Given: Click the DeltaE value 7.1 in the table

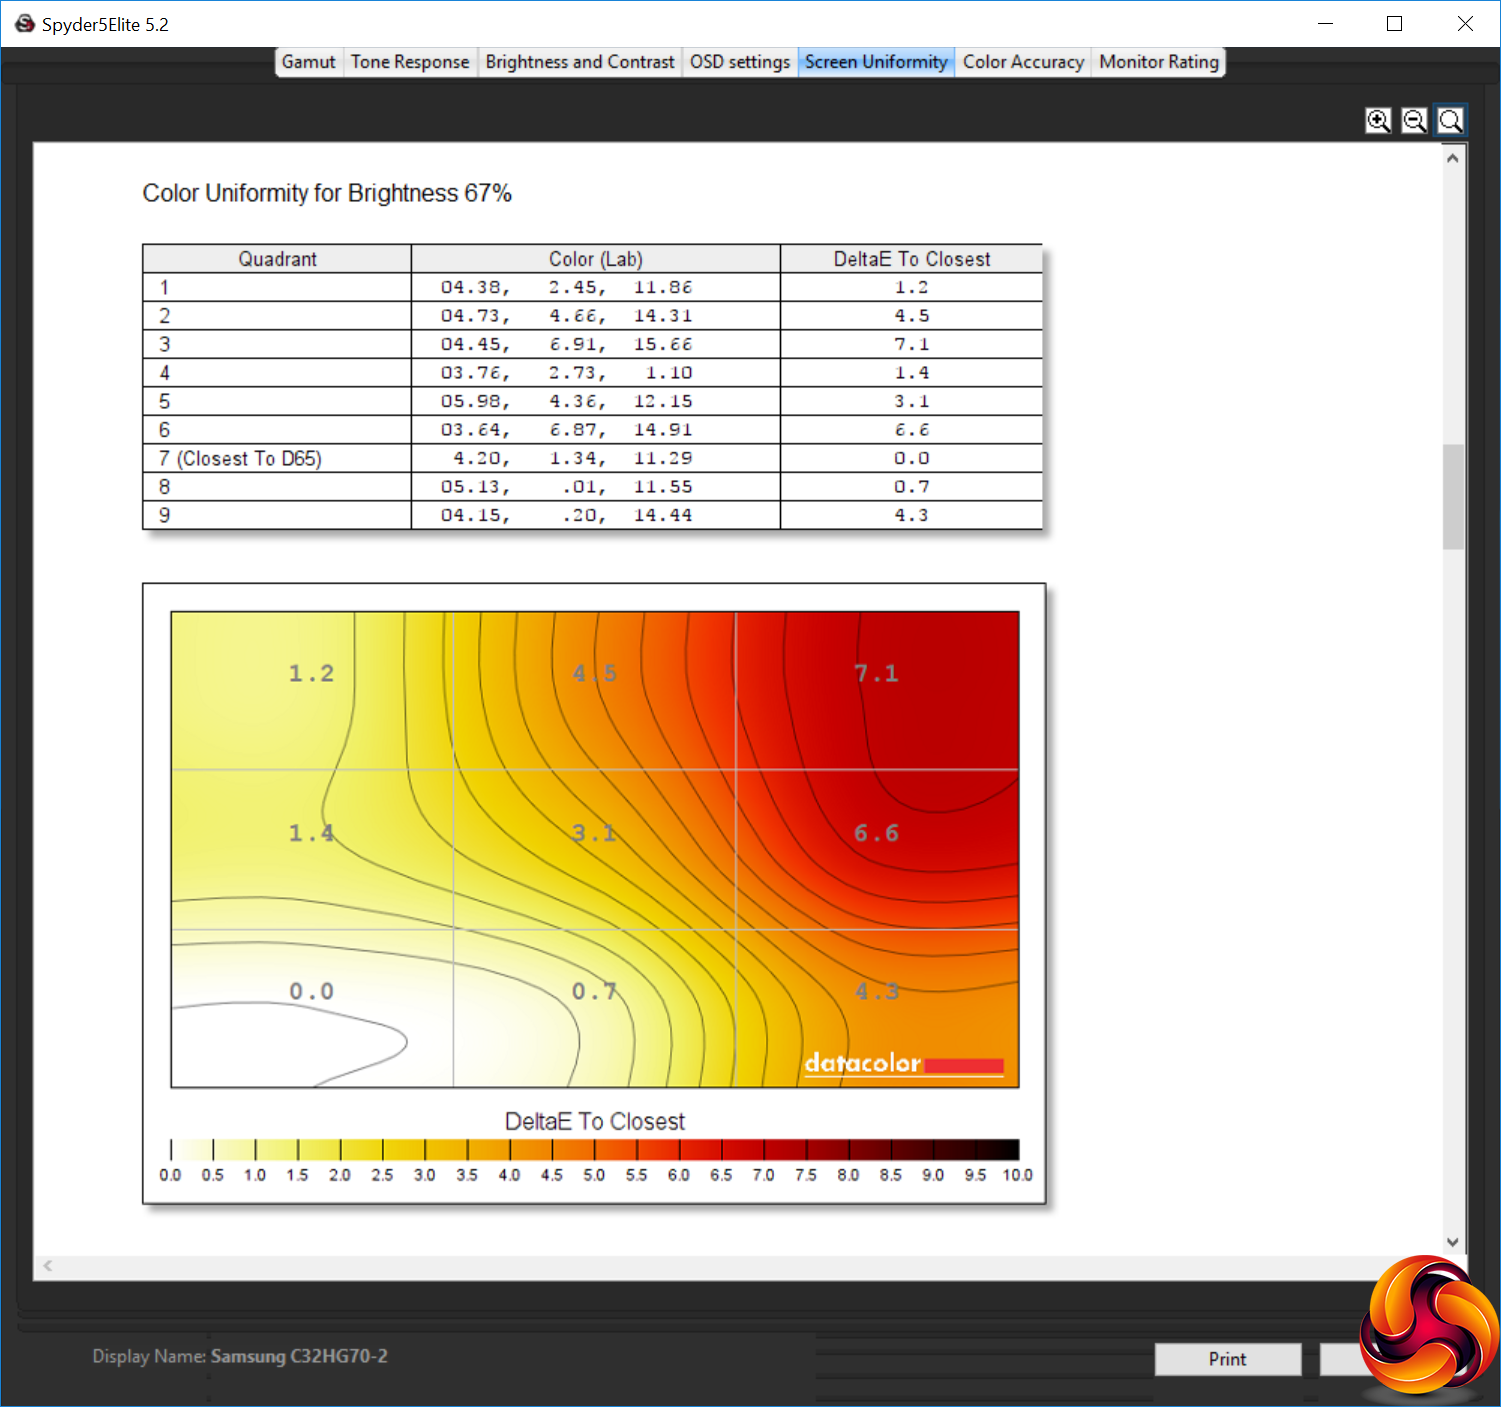Looking at the screenshot, I should pyautogui.click(x=912, y=345).
